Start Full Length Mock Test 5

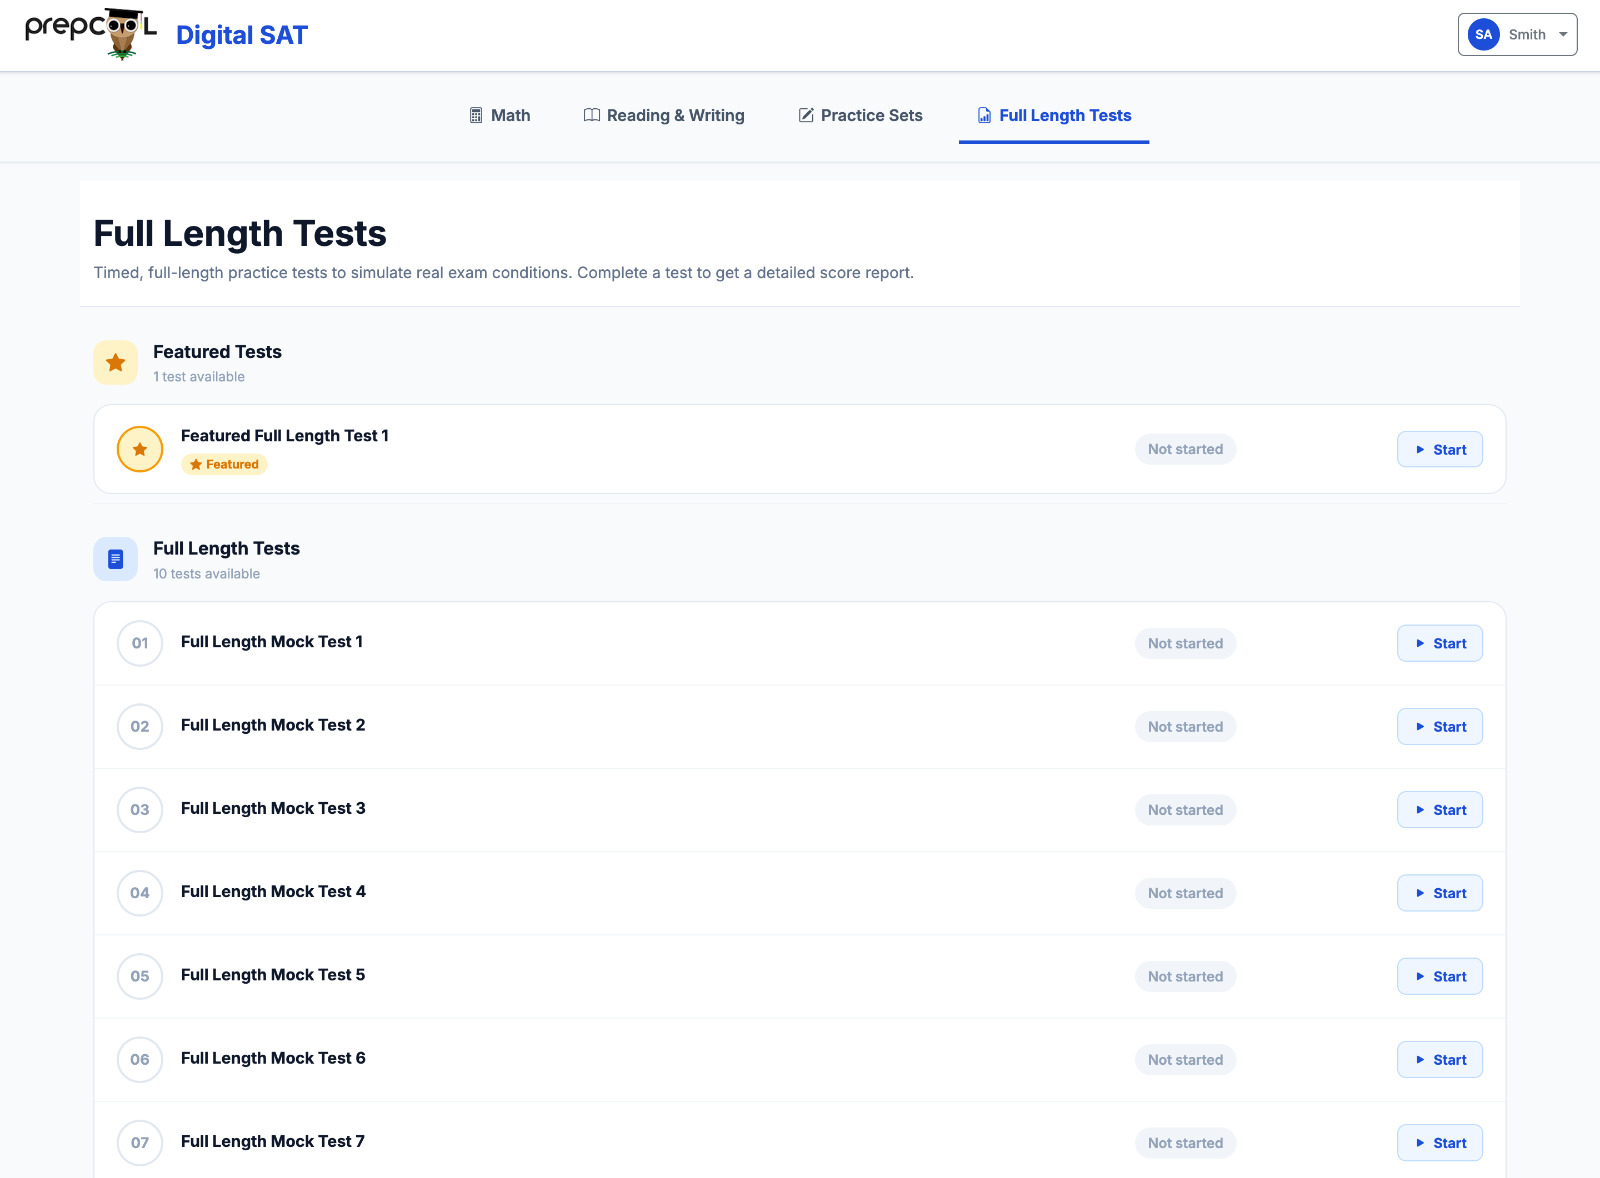(x=1440, y=976)
